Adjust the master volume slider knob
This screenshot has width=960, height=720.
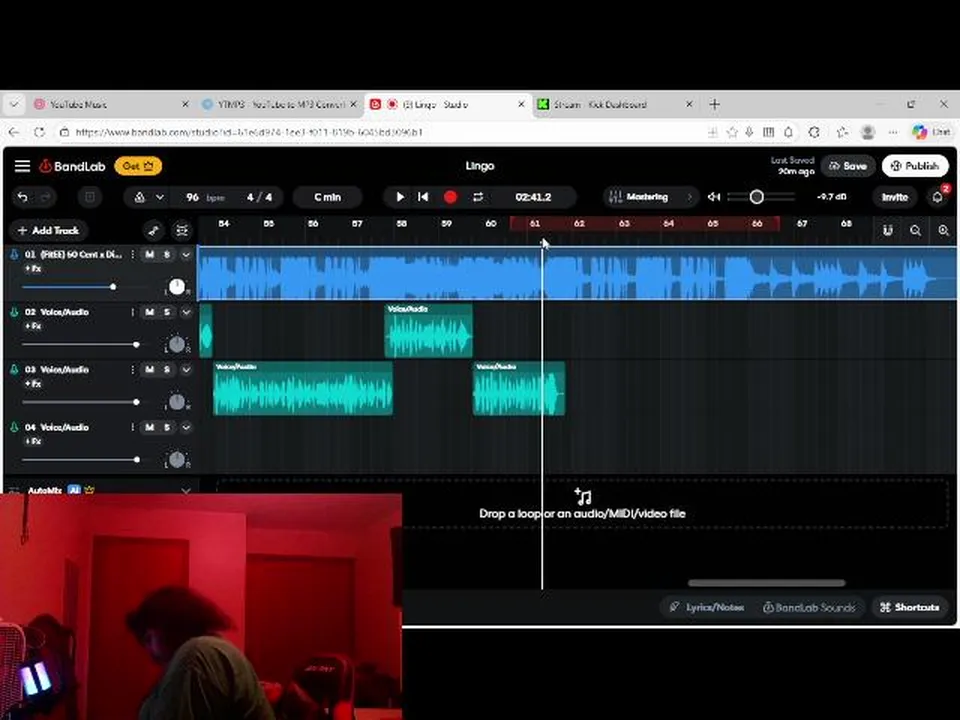click(x=757, y=197)
